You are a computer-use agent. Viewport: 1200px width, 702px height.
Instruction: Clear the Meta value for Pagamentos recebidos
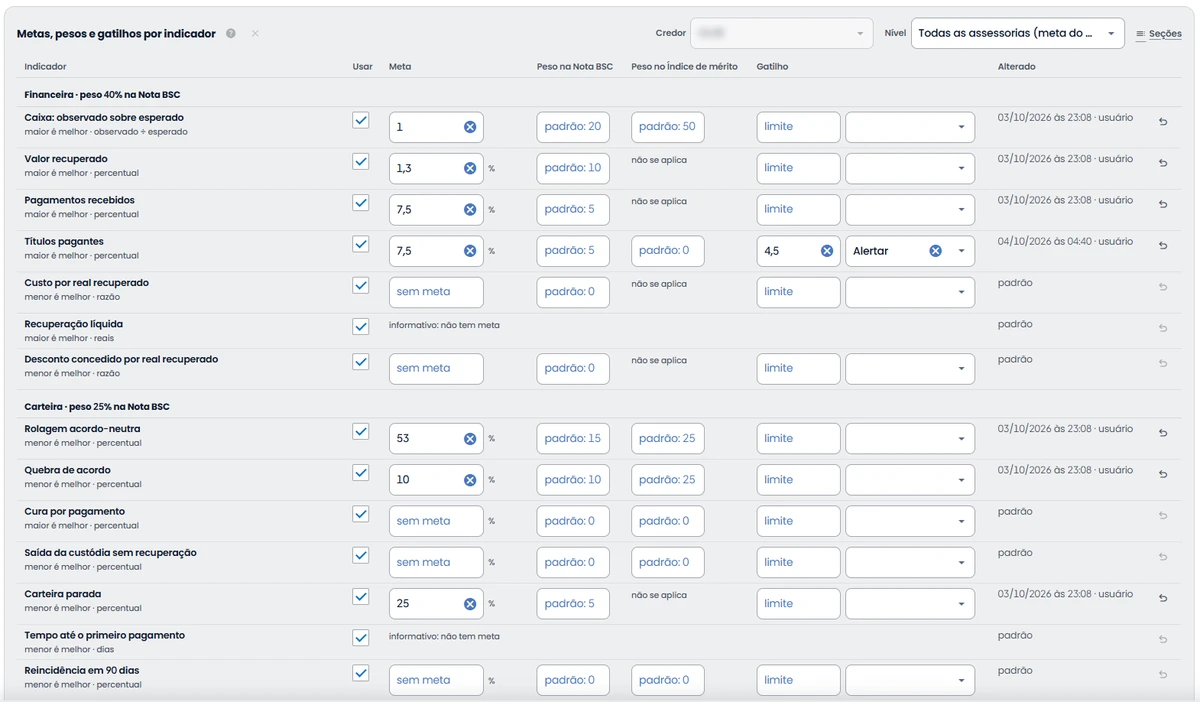pyautogui.click(x=470, y=210)
